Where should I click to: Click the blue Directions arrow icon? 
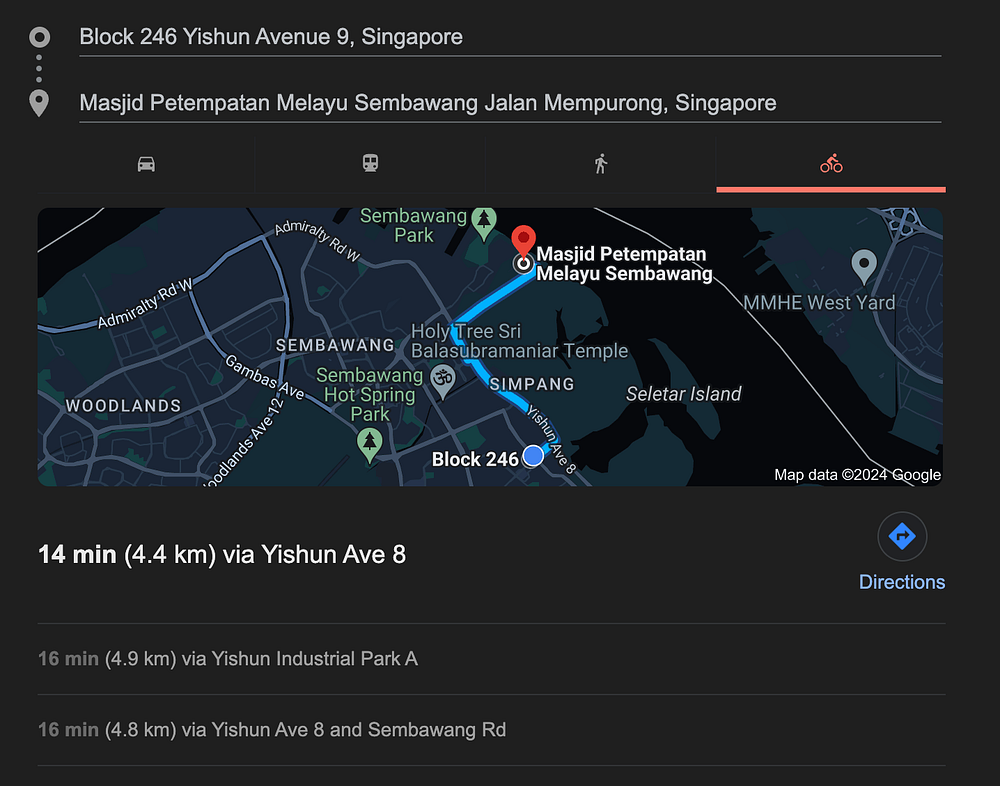point(902,537)
